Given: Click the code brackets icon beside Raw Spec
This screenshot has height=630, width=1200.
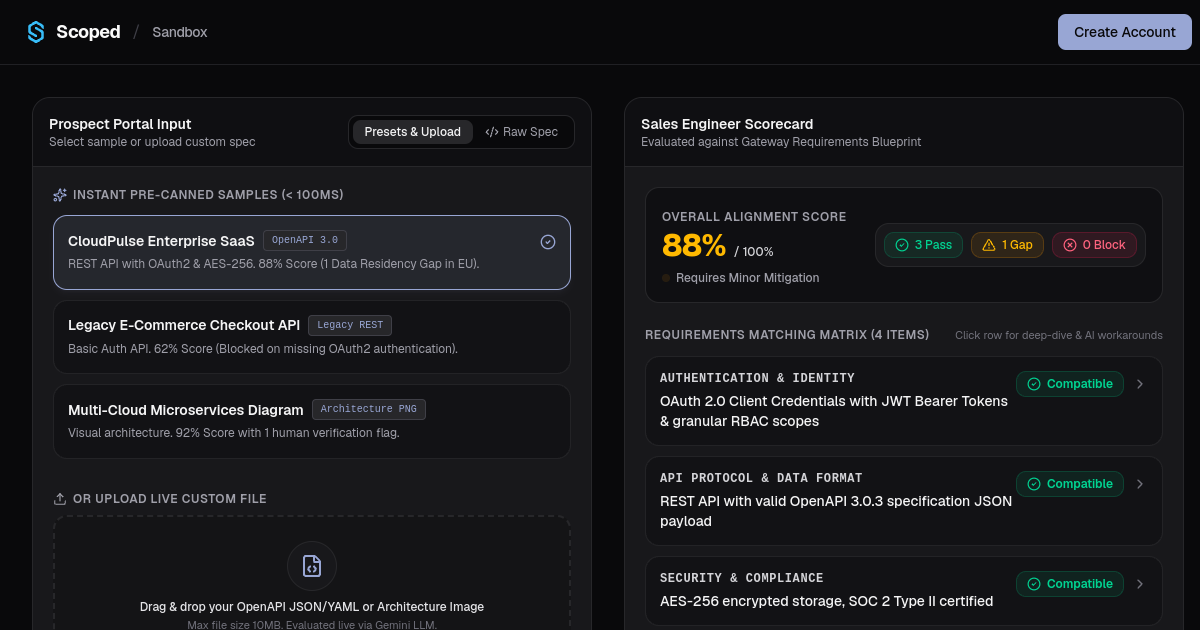Looking at the screenshot, I should [492, 132].
